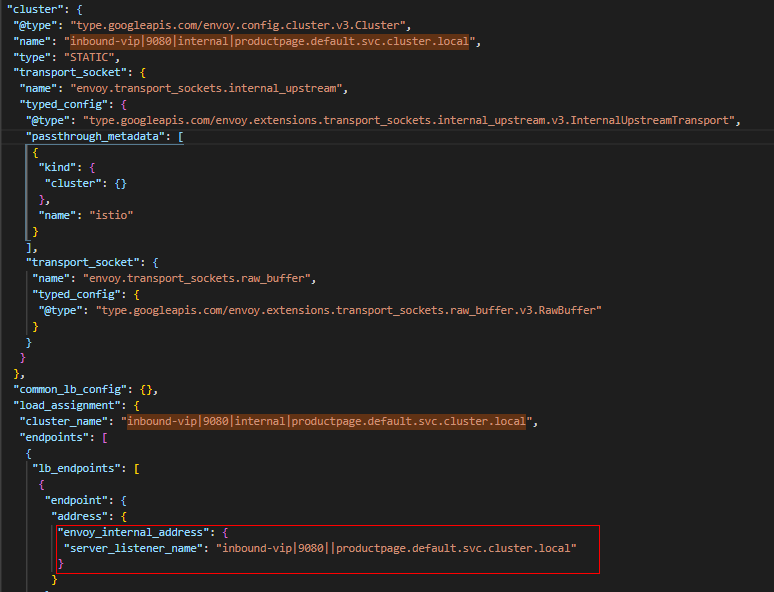Image resolution: width=774 pixels, height=592 pixels.
Task: Click the InternalUpstreamTransport @type value
Action: [x=409, y=120]
